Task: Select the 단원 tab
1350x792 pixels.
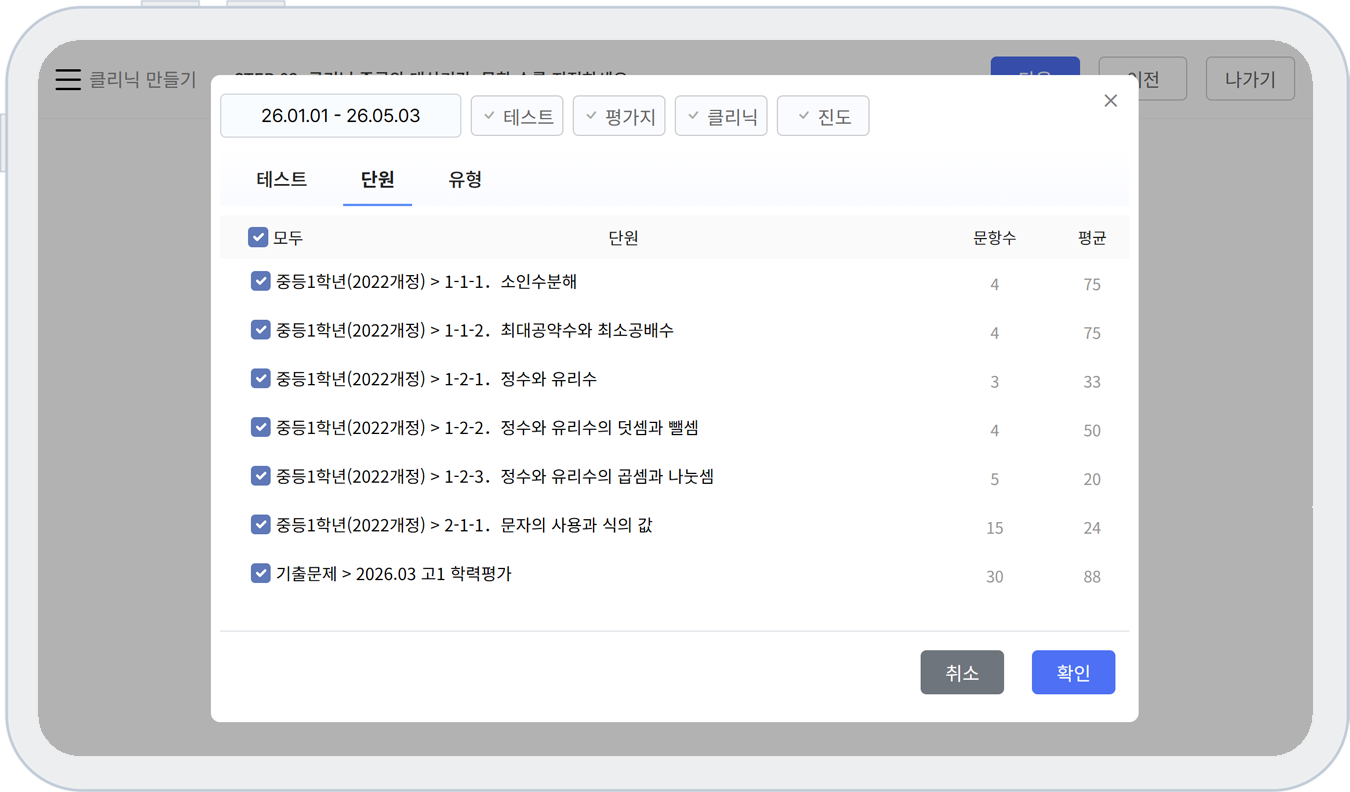Action: pyautogui.click(x=377, y=180)
